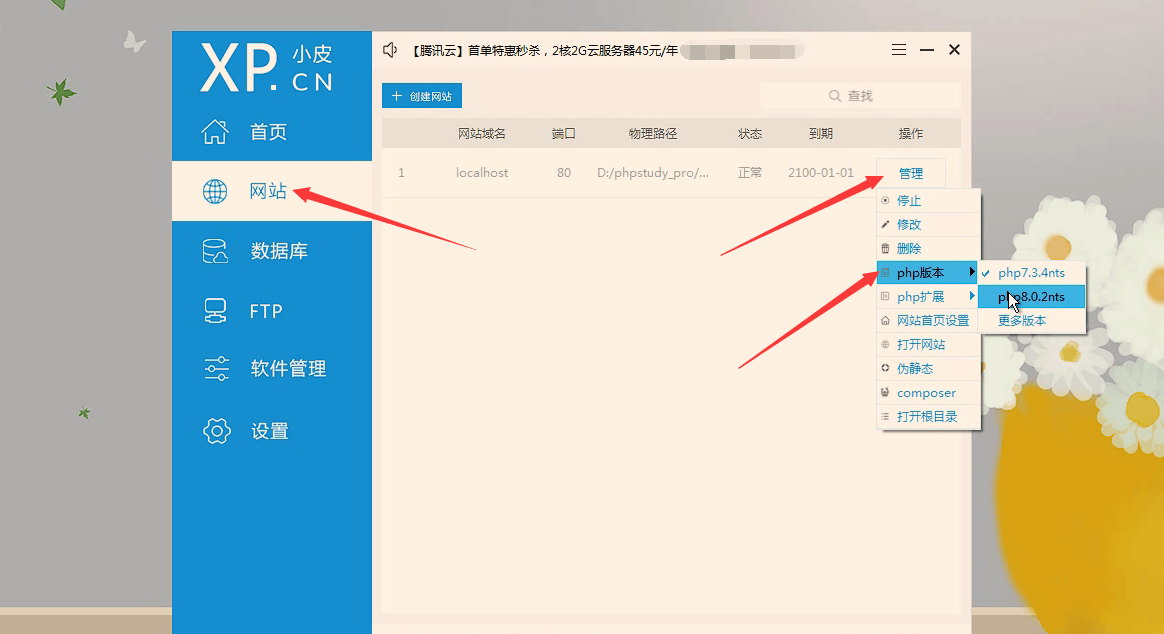
Task: Expand the php版本 submenu
Action: tap(929, 272)
